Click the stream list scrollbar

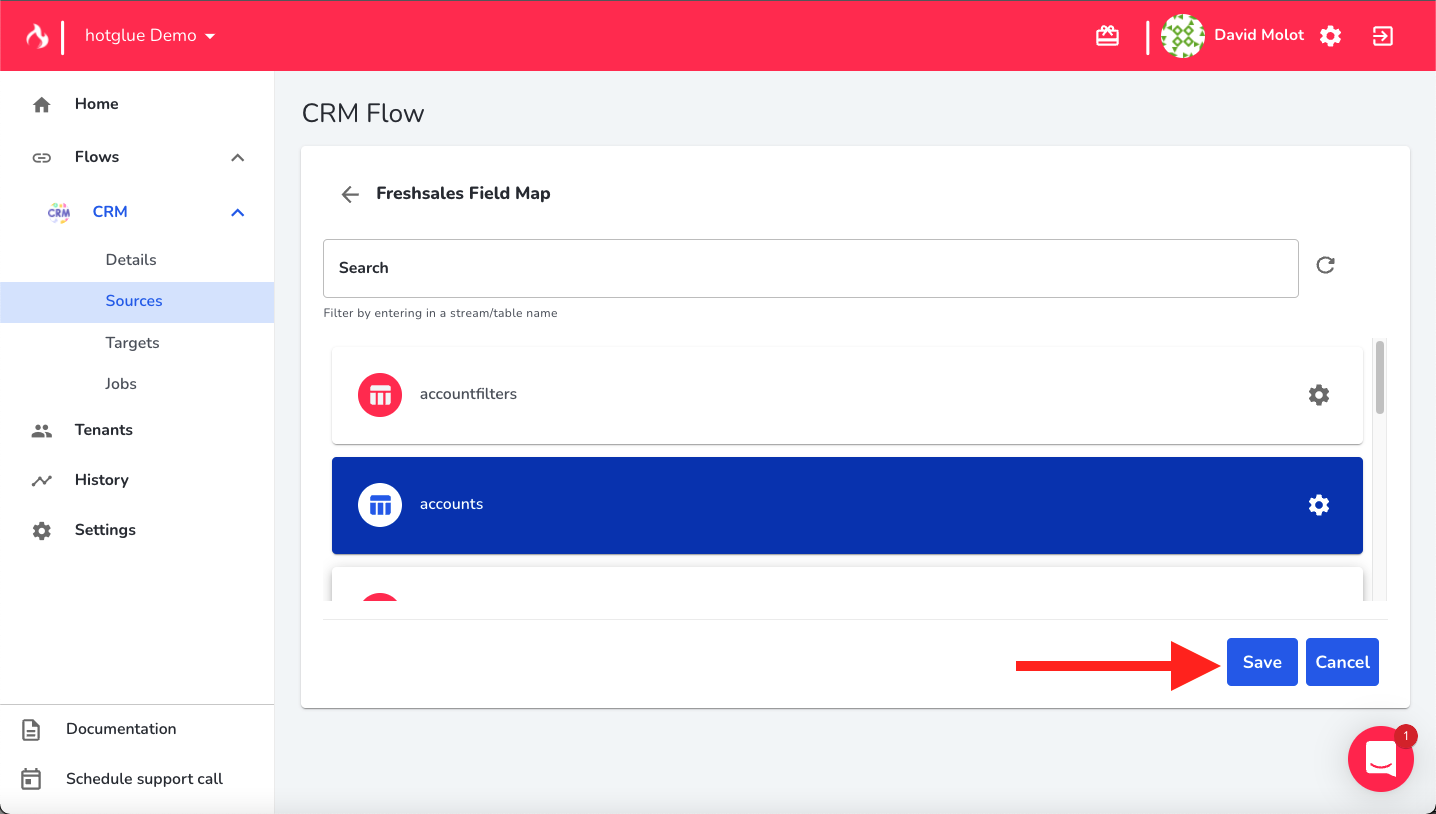tap(1380, 377)
